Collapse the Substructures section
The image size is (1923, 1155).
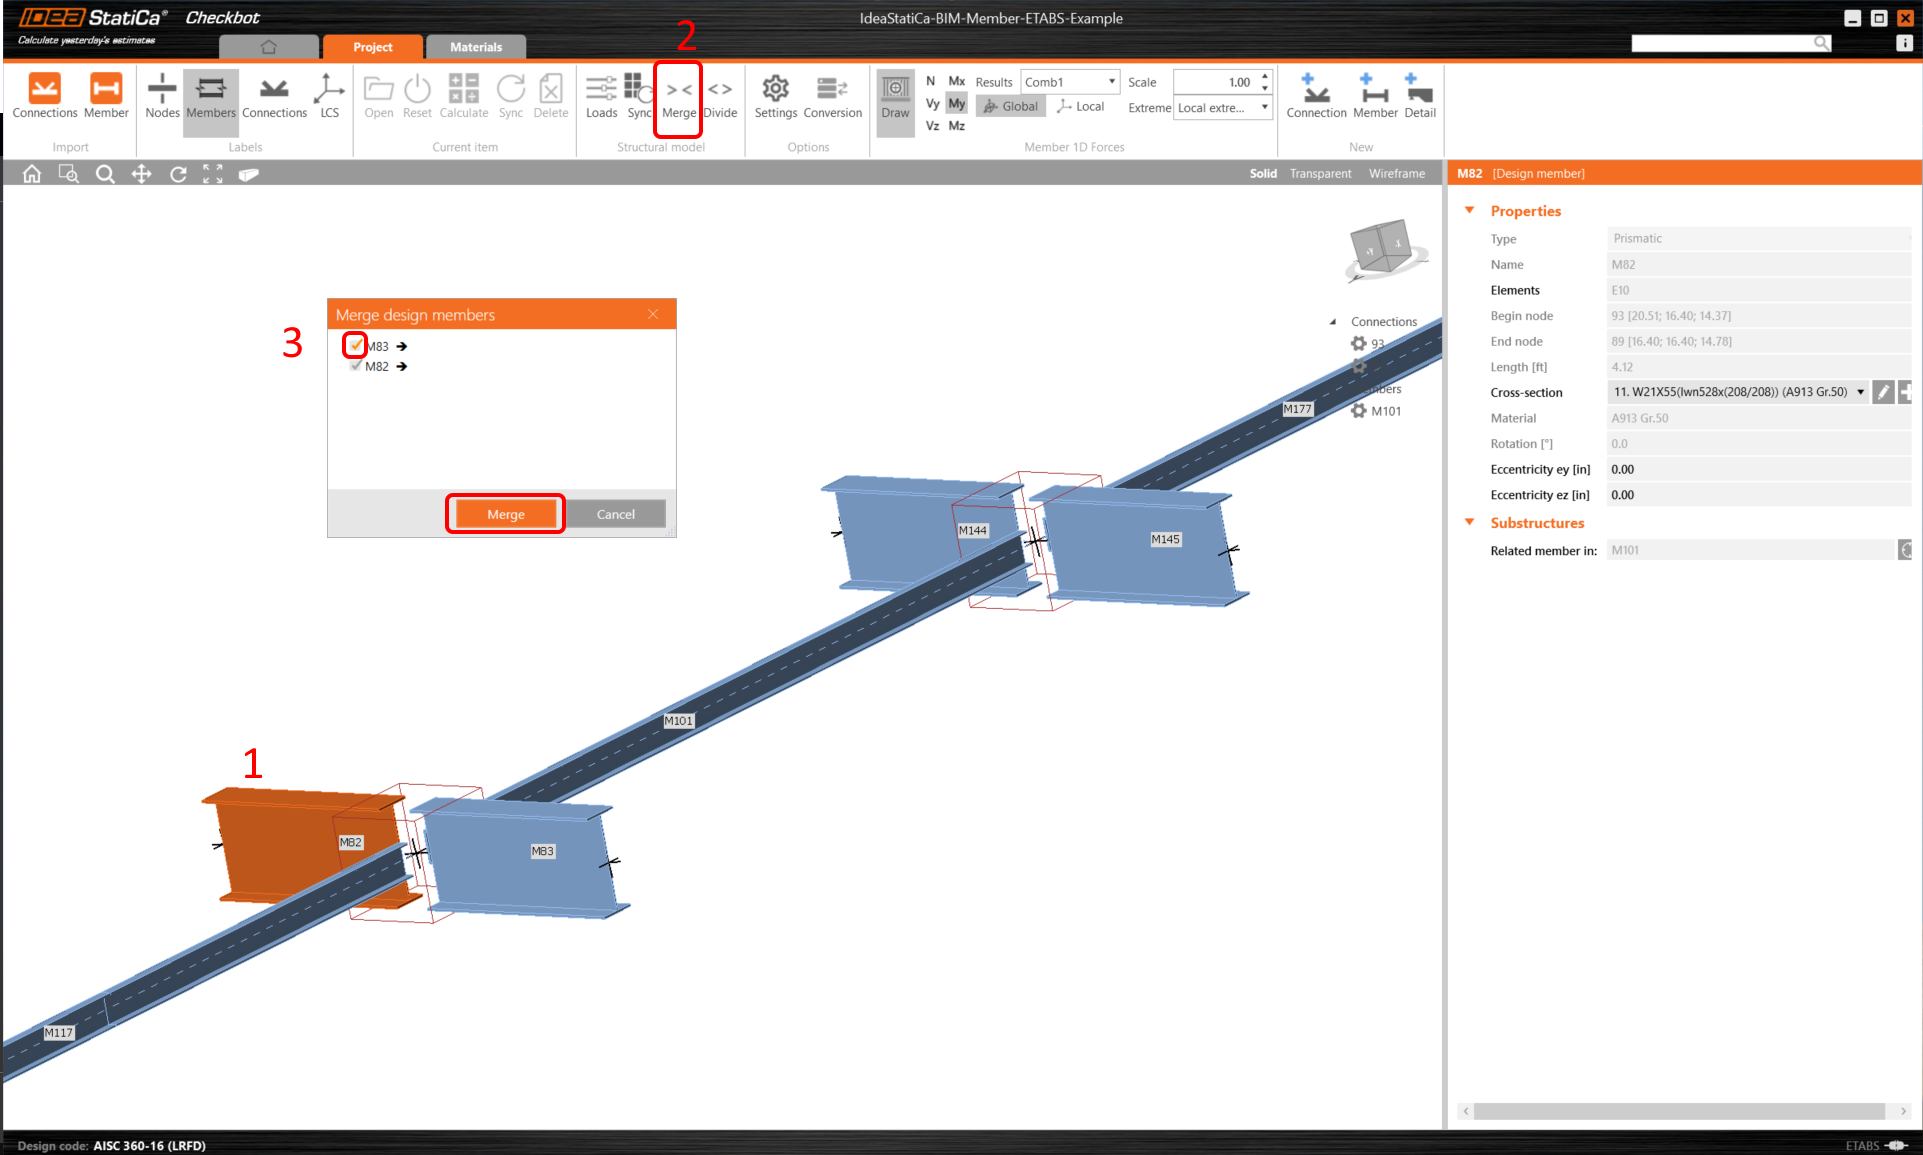coord(1468,522)
